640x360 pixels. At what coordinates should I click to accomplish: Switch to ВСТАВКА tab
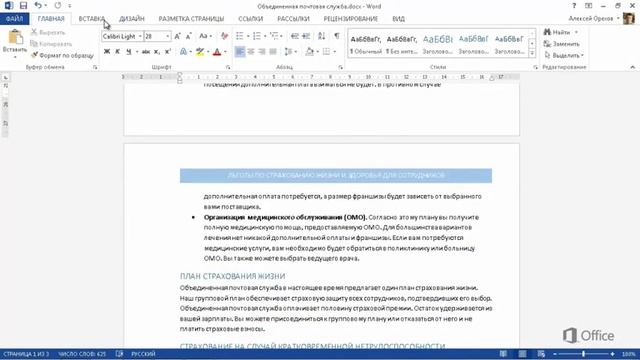click(92, 19)
